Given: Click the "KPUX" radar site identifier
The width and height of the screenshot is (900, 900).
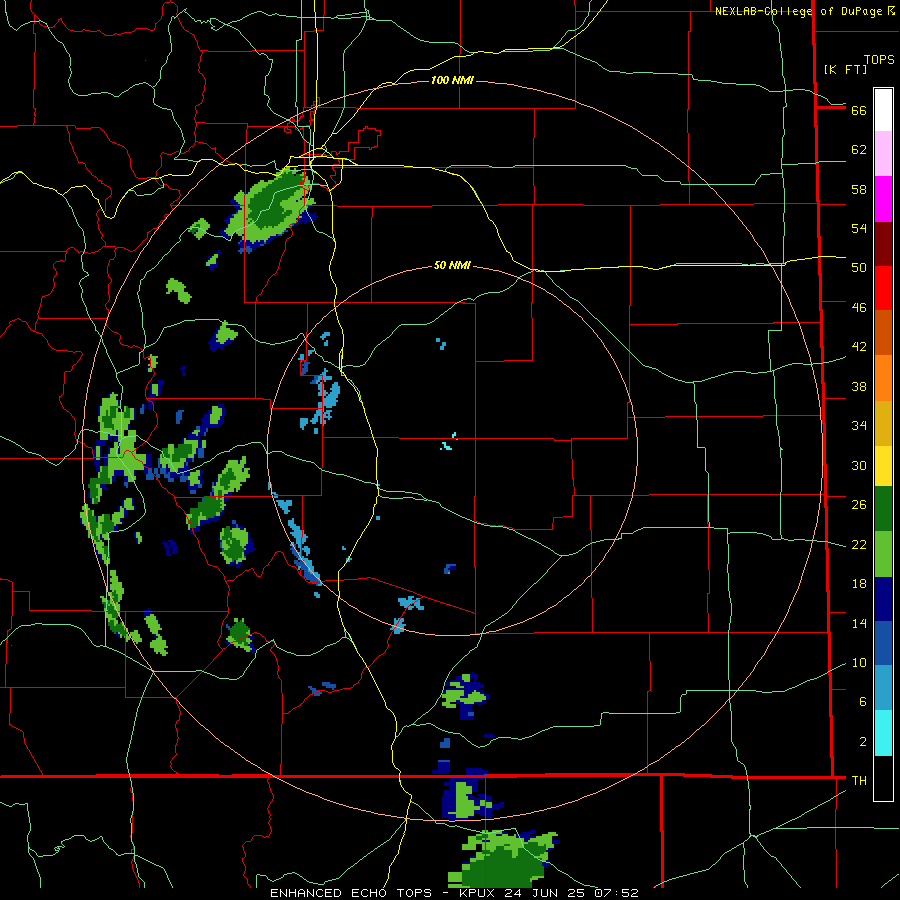Looking at the screenshot, I should 479,893.
